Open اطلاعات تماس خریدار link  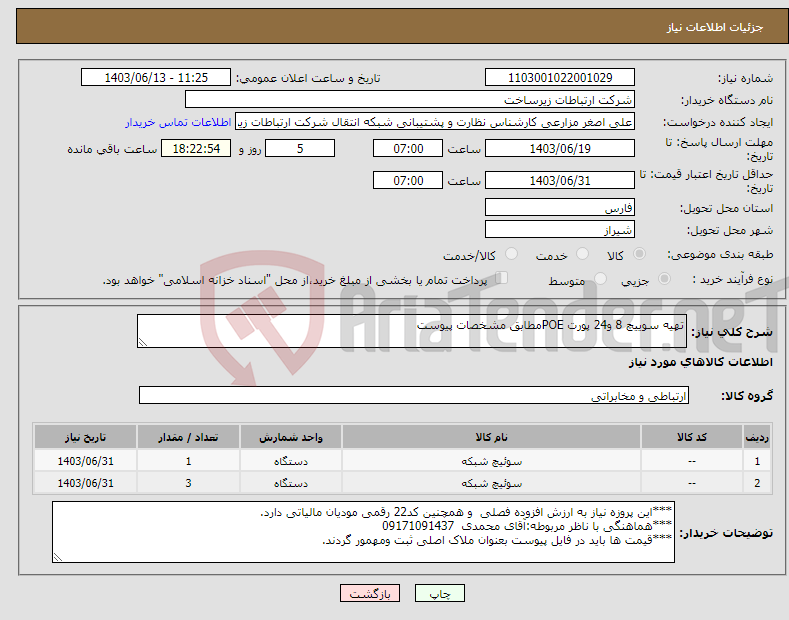click(178, 122)
